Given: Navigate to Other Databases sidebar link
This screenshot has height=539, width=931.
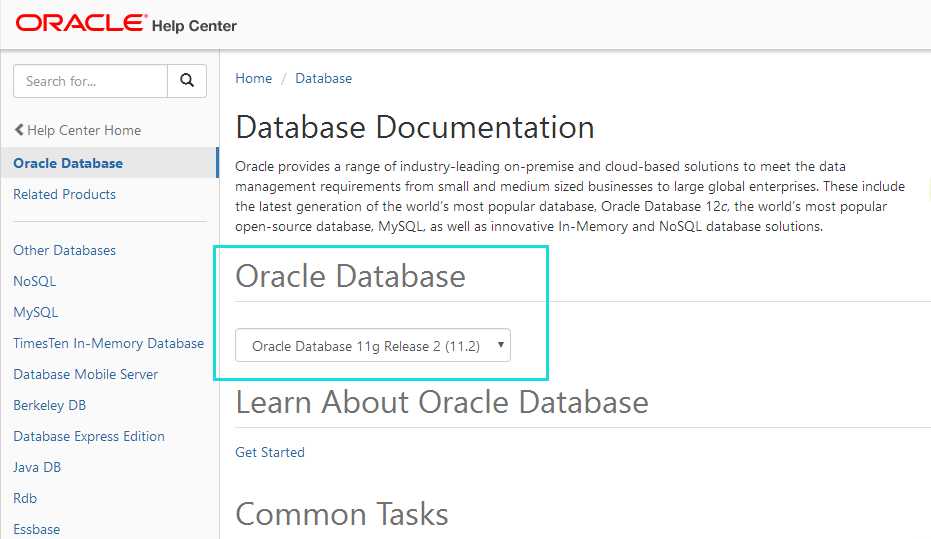Looking at the screenshot, I should [x=64, y=250].
